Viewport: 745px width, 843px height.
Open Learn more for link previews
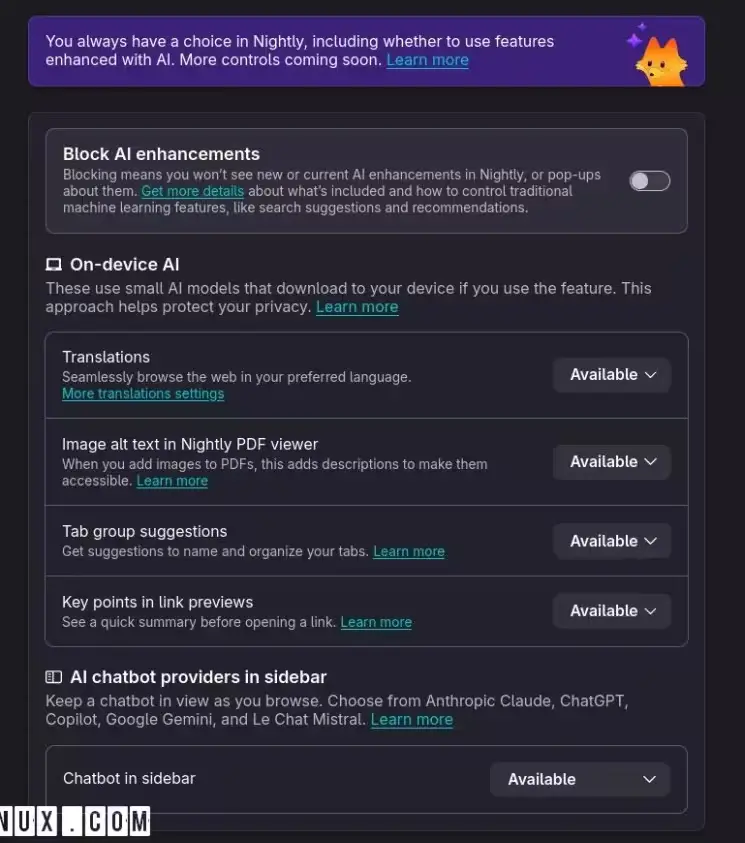(x=376, y=622)
